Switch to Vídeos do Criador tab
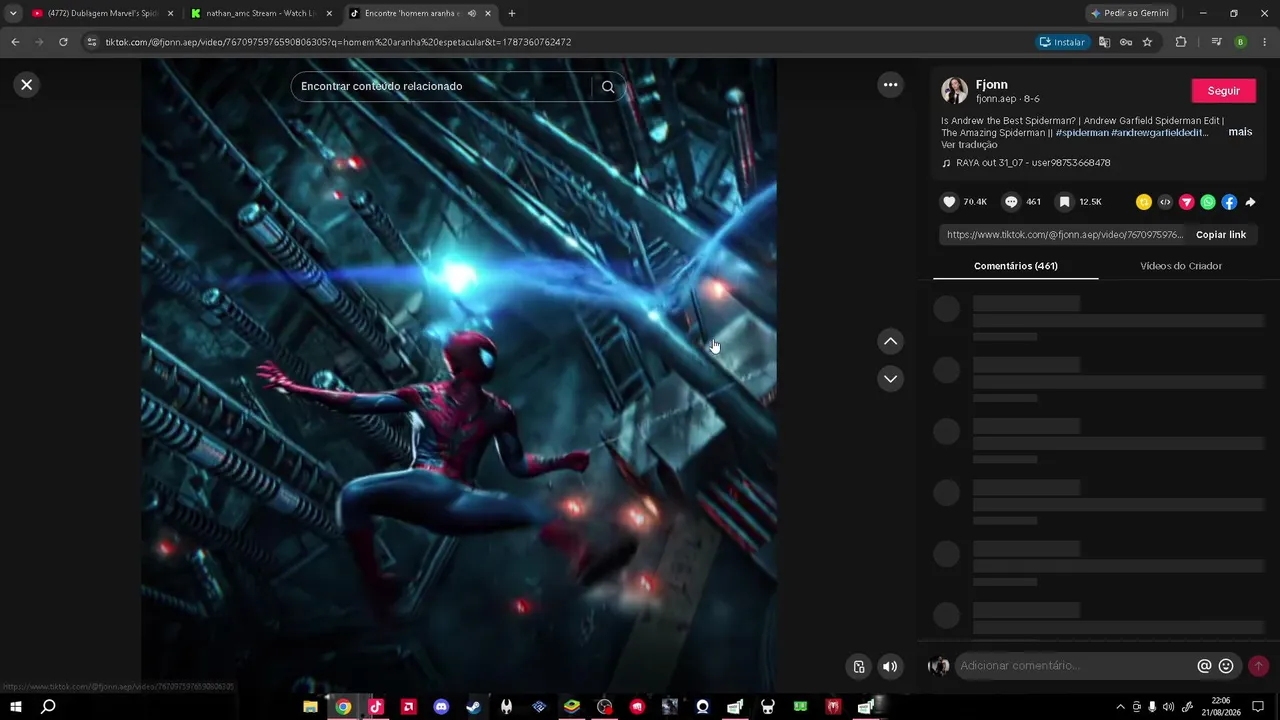The width and height of the screenshot is (1280, 720). (1181, 266)
